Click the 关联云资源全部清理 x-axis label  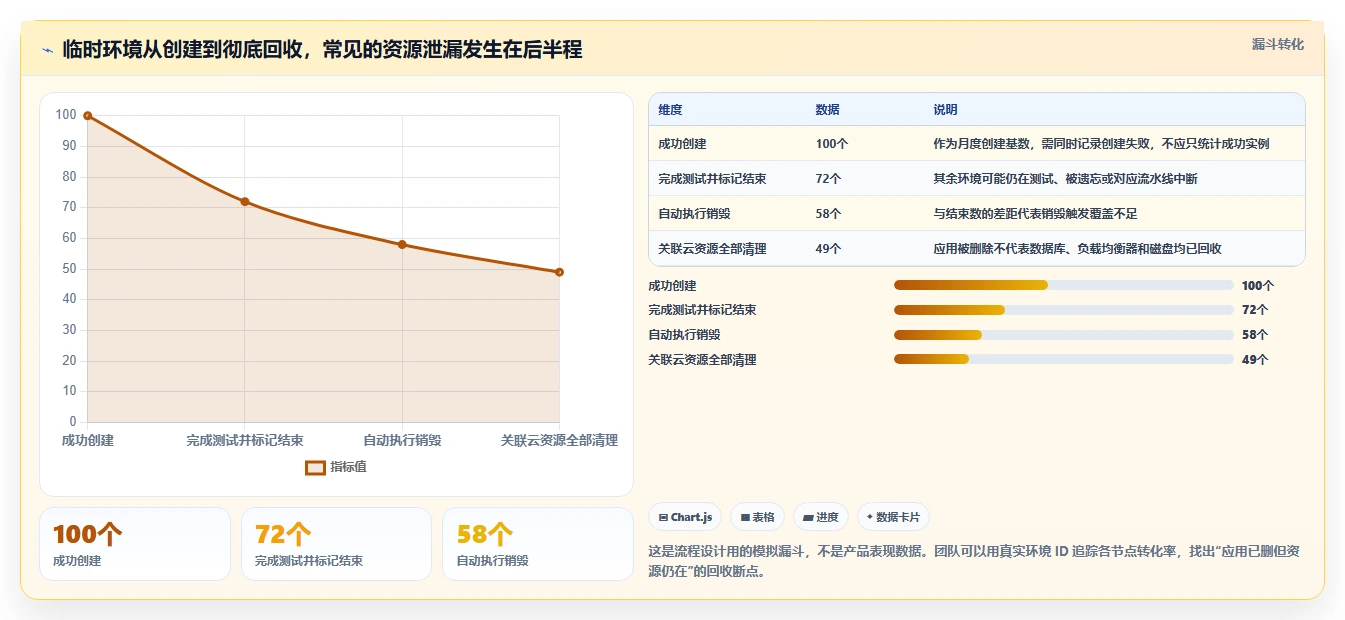click(x=559, y=441)
